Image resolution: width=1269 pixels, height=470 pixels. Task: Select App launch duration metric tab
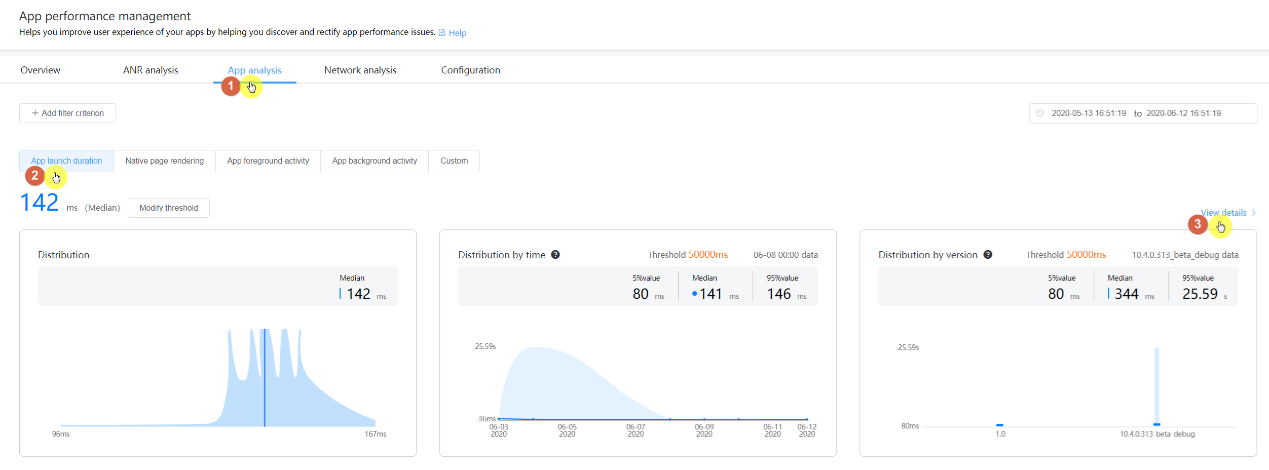[66, 160]
